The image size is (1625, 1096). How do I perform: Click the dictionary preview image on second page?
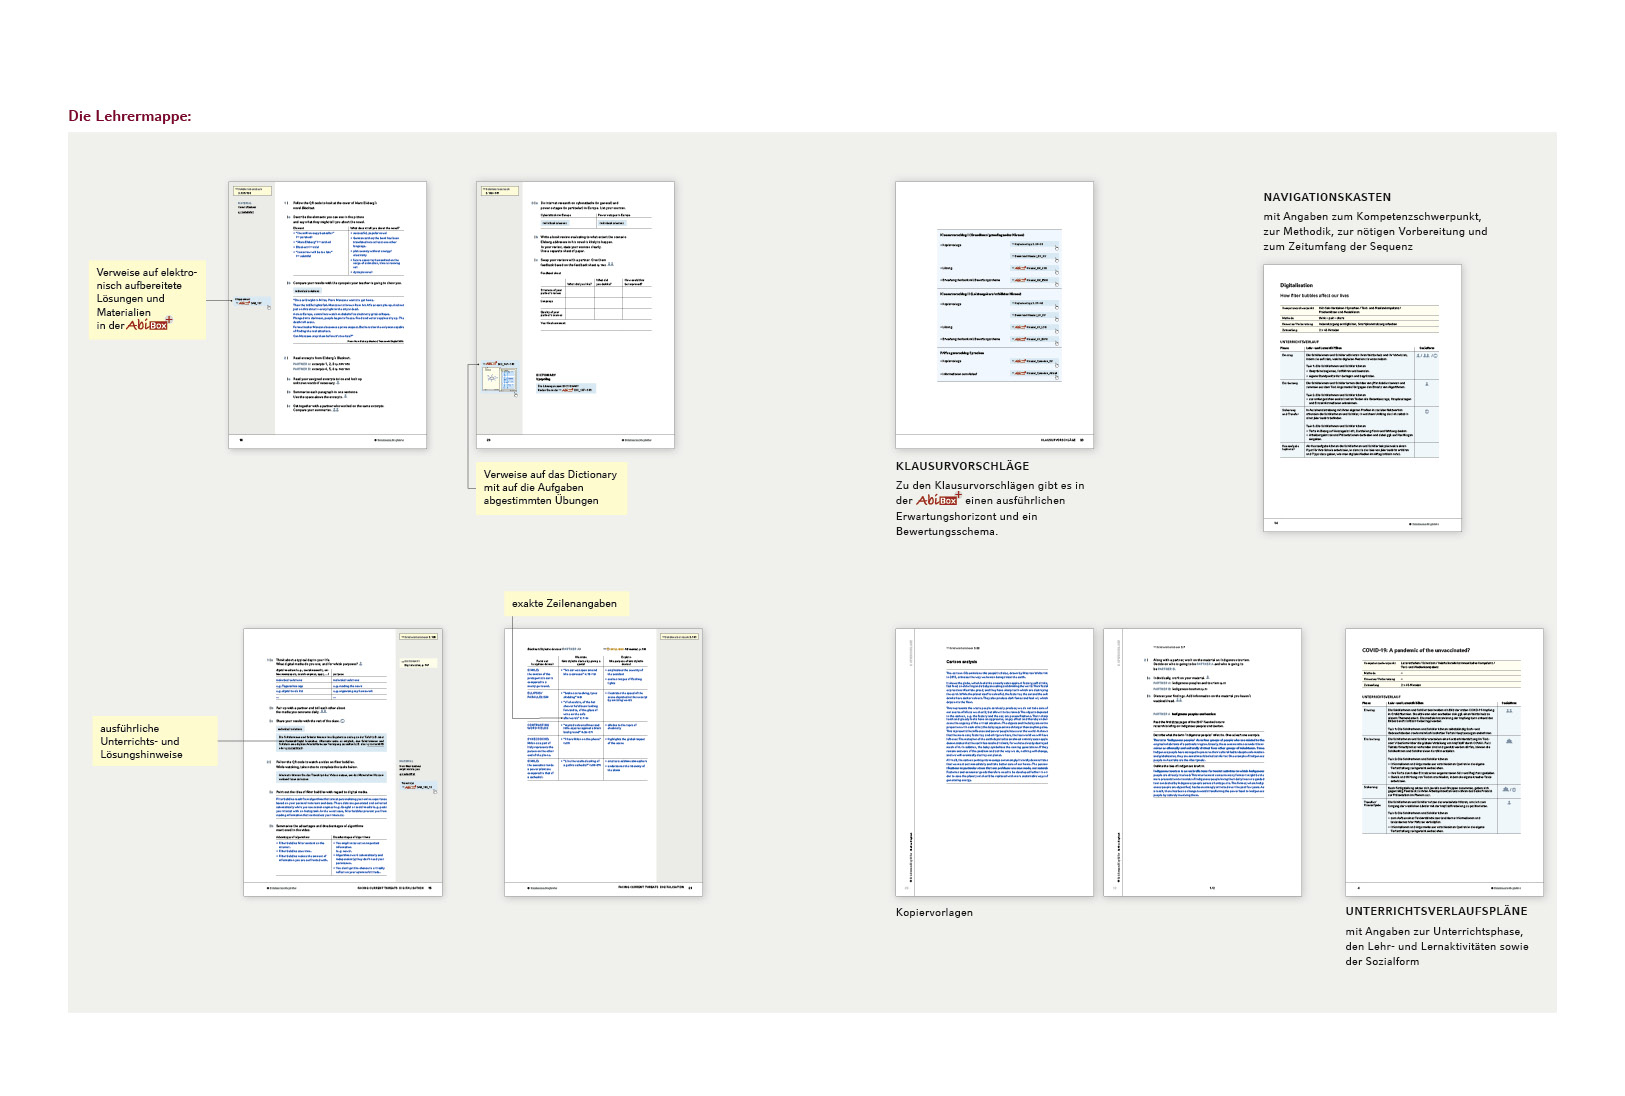499,379
